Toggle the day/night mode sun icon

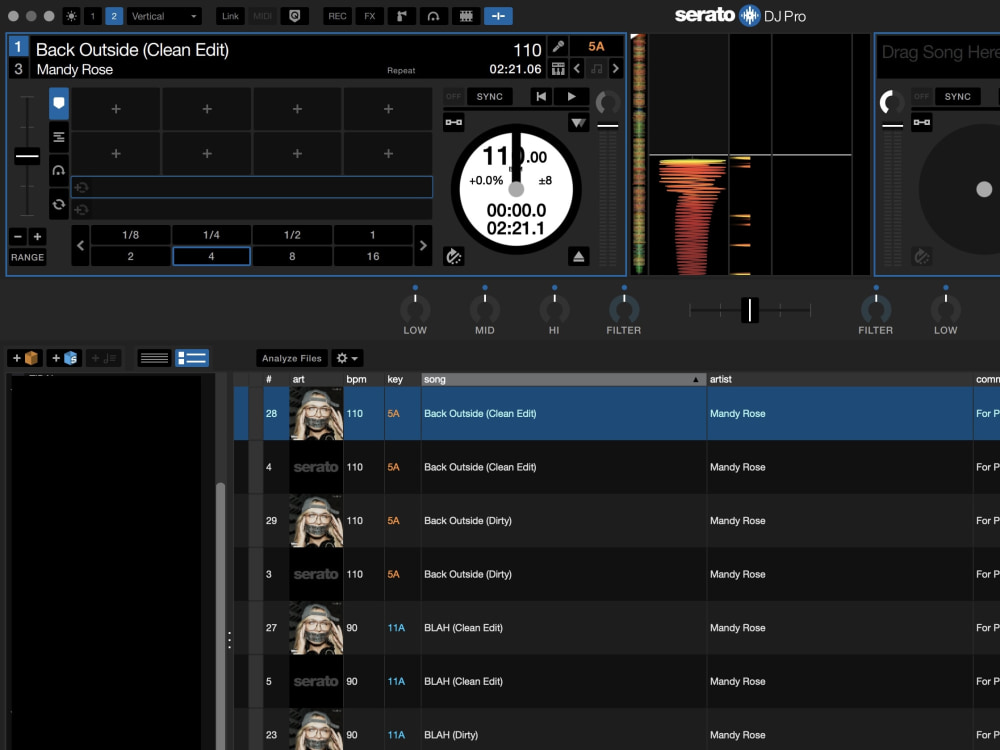pos(71,16)
